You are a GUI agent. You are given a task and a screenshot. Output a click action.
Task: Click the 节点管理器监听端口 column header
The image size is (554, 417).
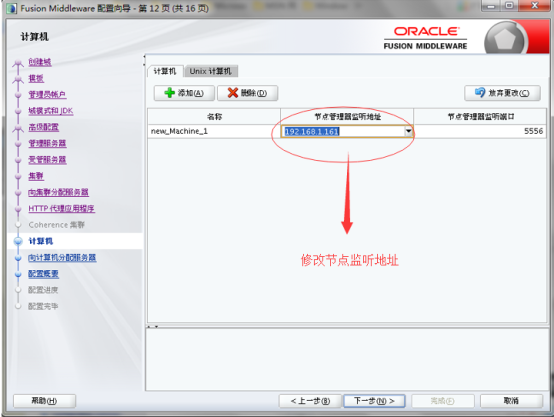pos(480,117)
